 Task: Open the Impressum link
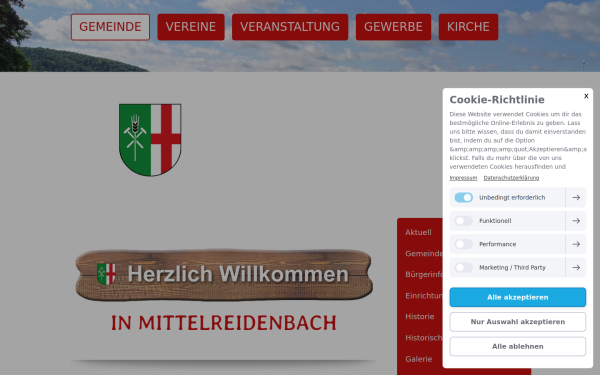pyautogui.click(x=463, y=178)
